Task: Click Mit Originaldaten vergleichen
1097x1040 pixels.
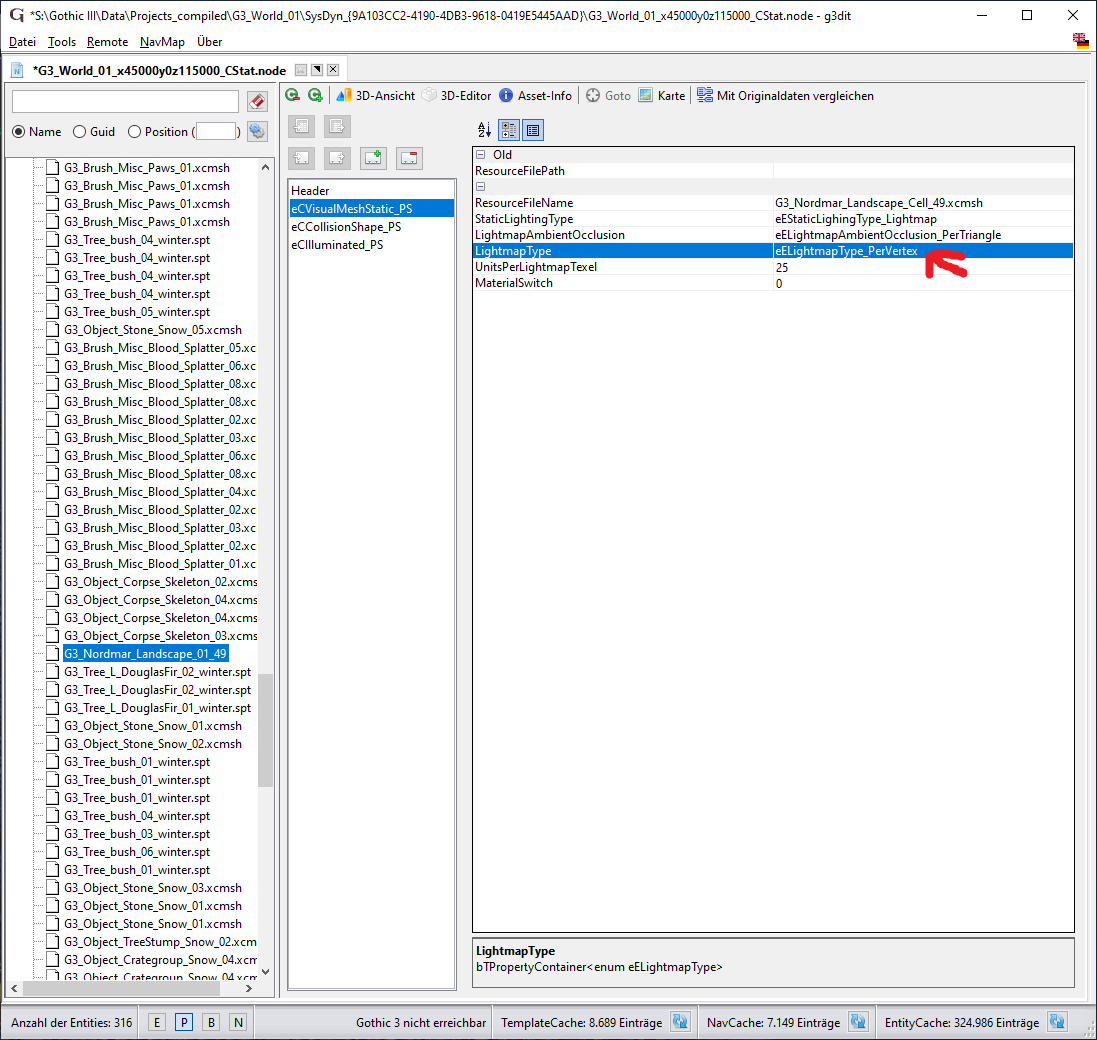Action: pos(785,96)
